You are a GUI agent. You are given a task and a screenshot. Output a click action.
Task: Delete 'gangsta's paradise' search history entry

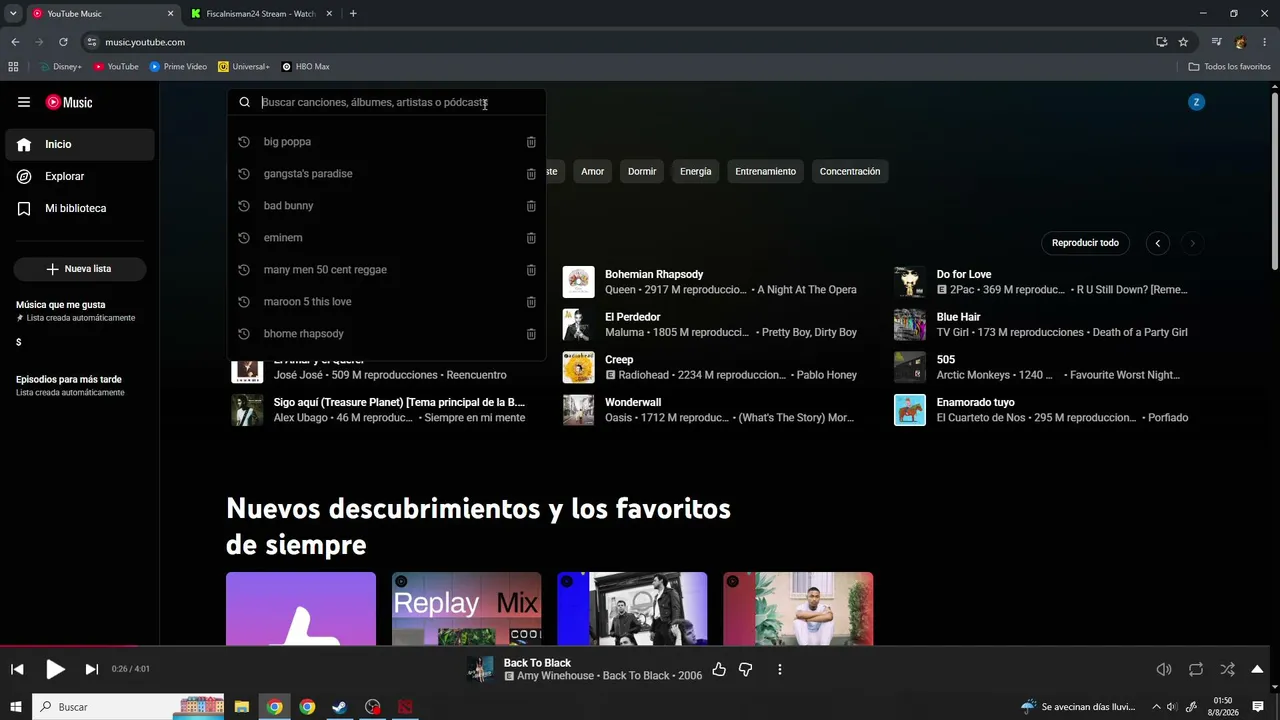(x=531, y=174)
